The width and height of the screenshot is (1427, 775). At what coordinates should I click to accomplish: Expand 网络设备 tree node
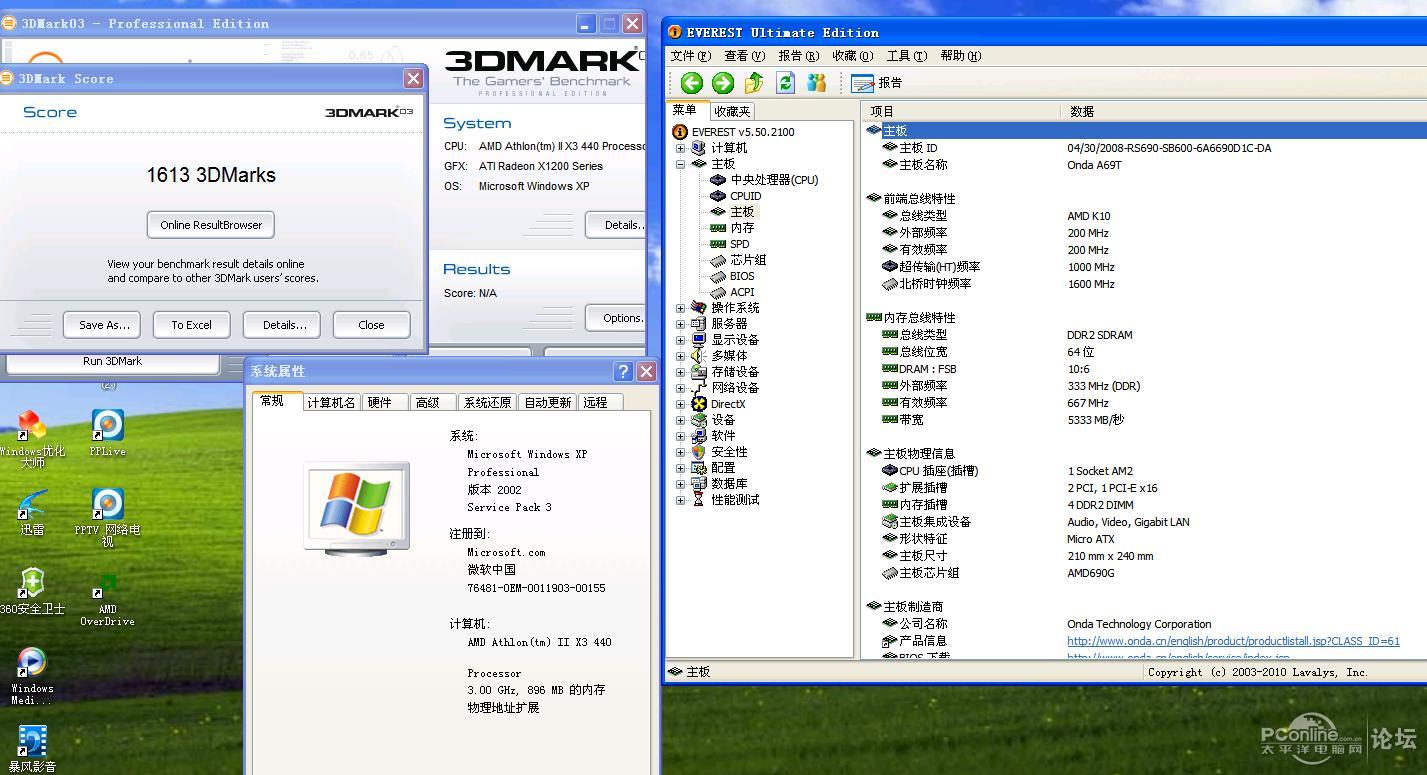click(680, 388)
